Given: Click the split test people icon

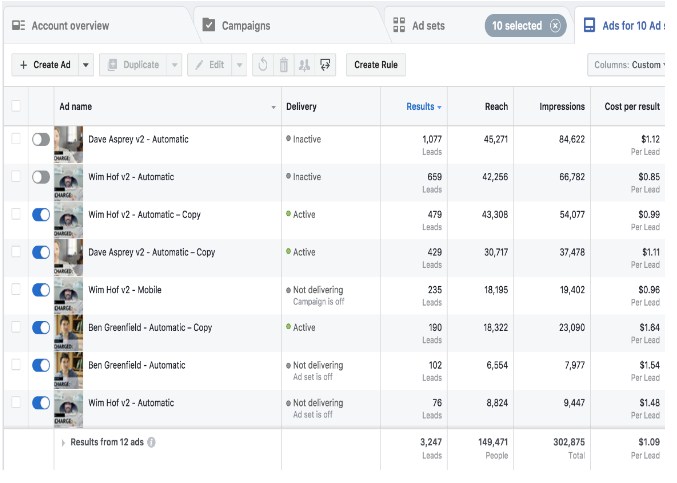Looking at the screenshot, I should [304, 65].
